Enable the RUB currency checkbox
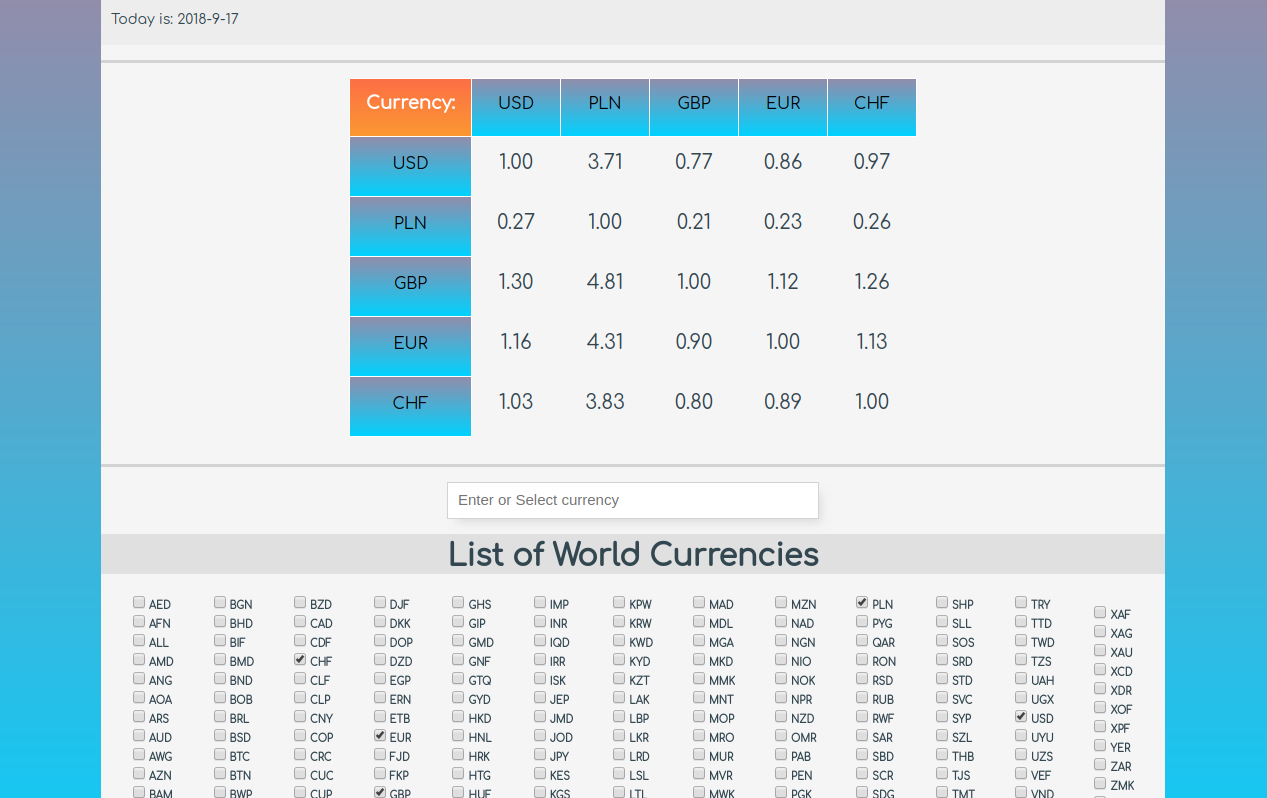1267x798 pixels. 862,697
